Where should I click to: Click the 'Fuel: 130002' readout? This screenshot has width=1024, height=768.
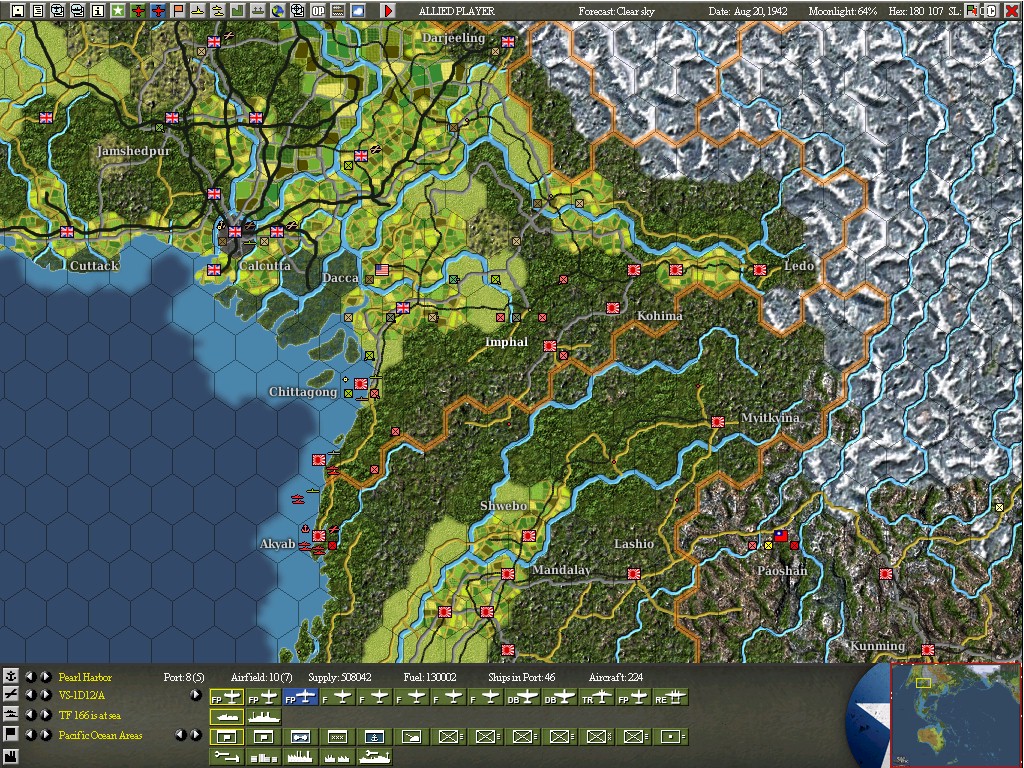click(430, 677)
